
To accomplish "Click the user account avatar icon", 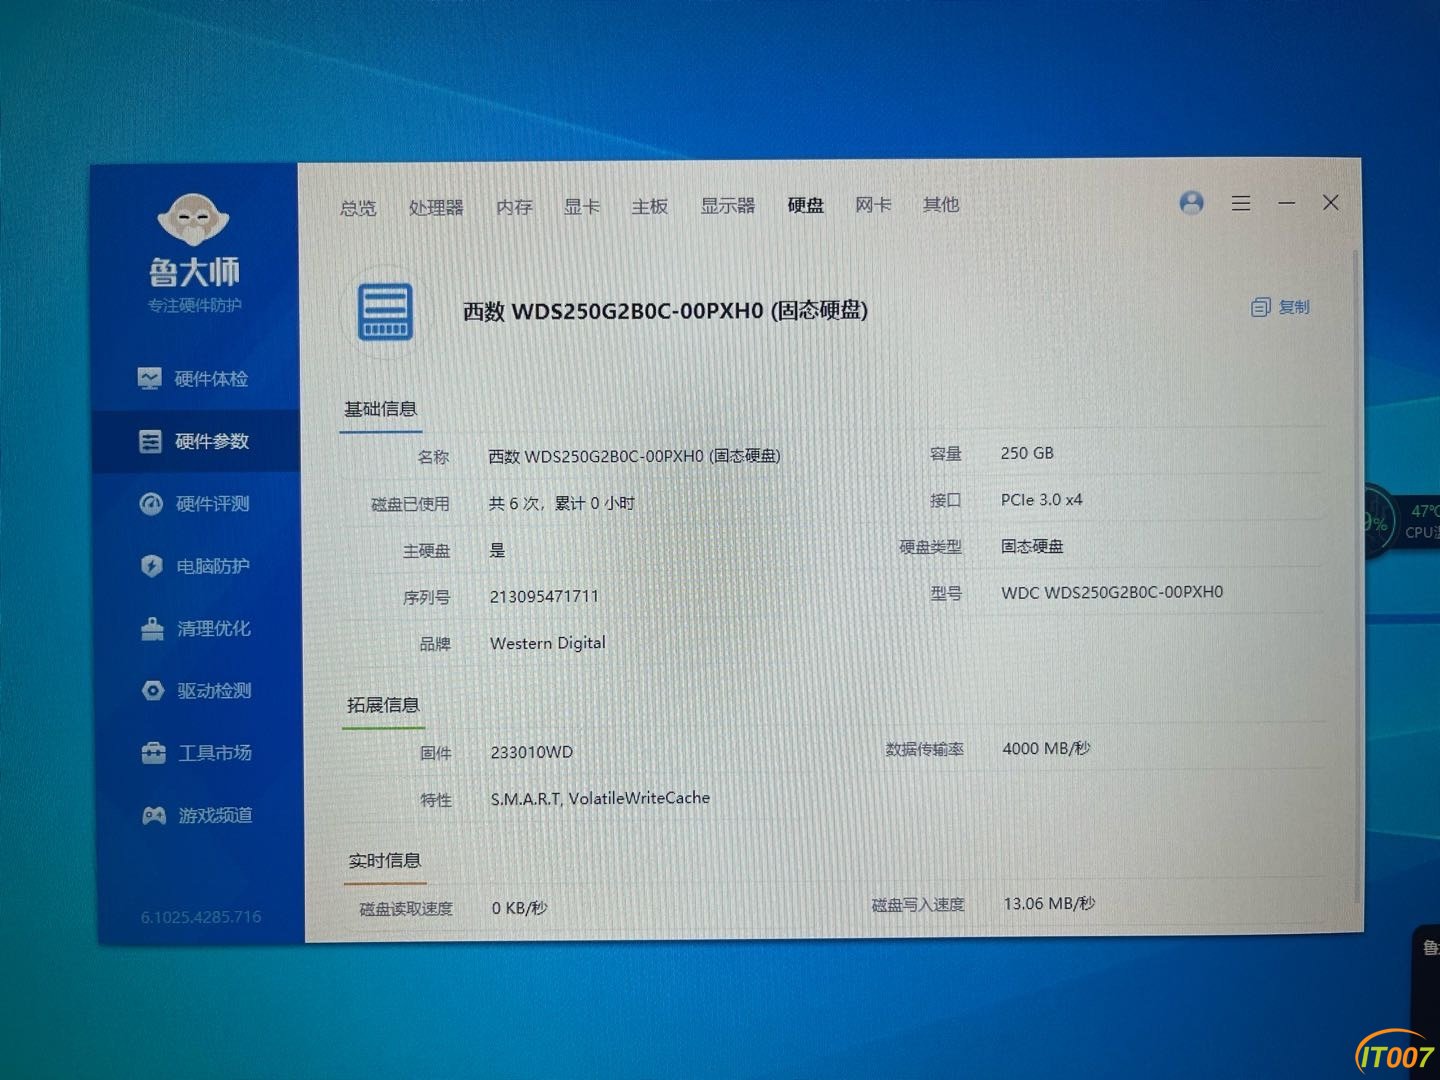I will 1191,203.
